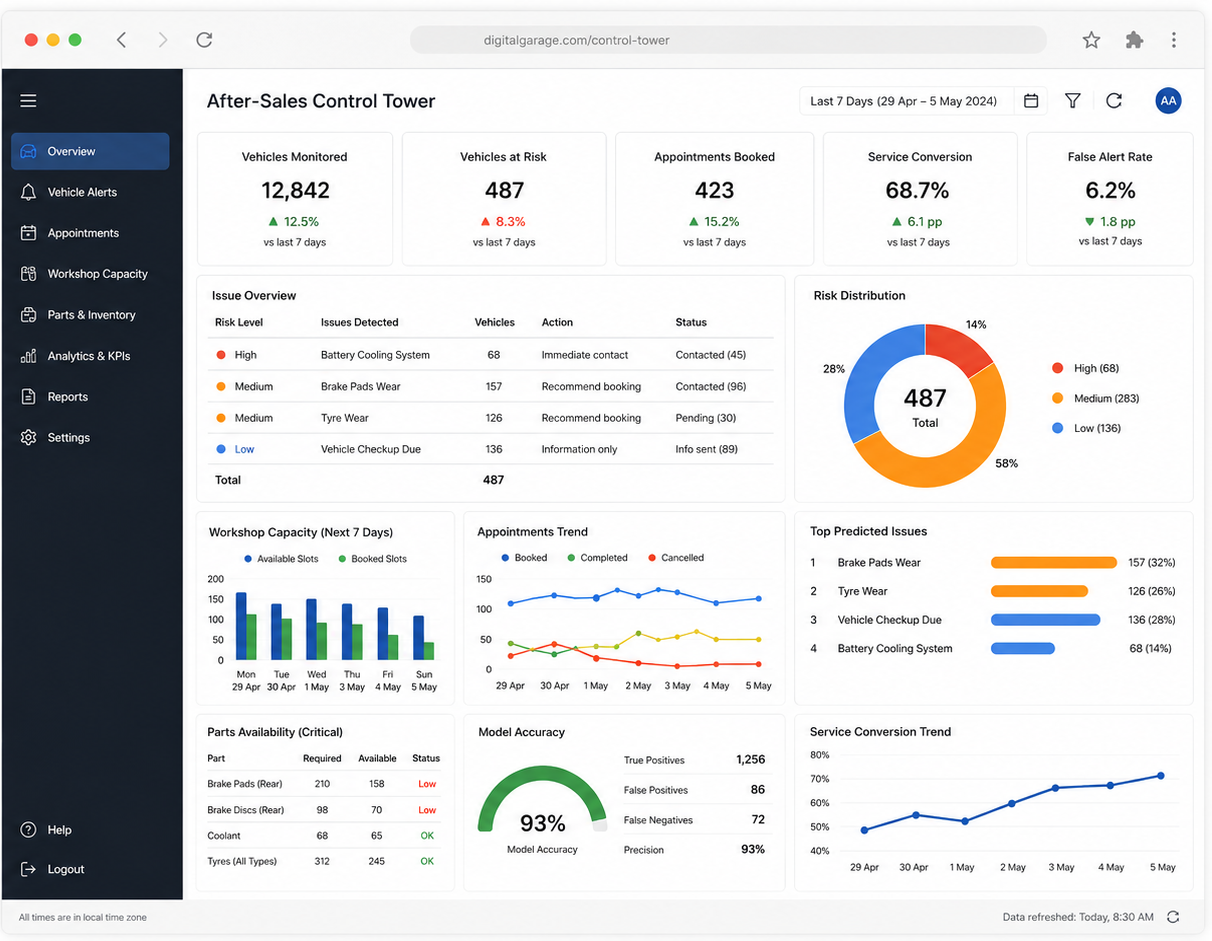Select the Battery Cooling System issue row
This screenshot has width=1212, height=941.
[493, 355]
